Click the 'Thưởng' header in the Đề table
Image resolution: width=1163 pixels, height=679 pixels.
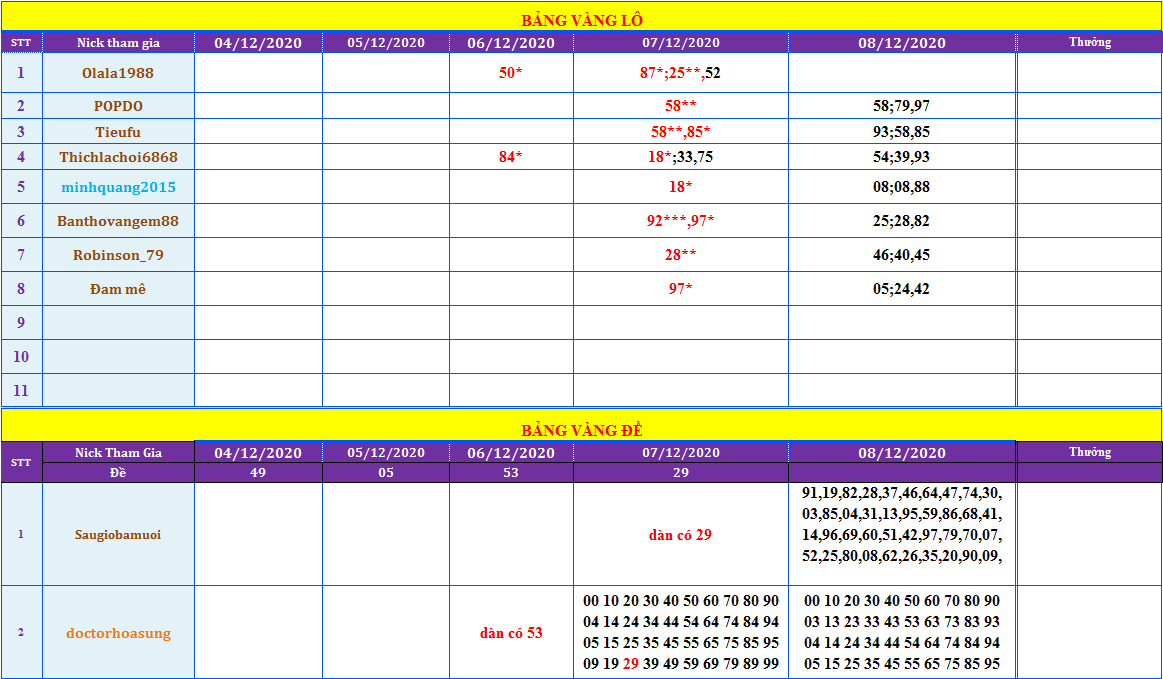point(1090,452)
